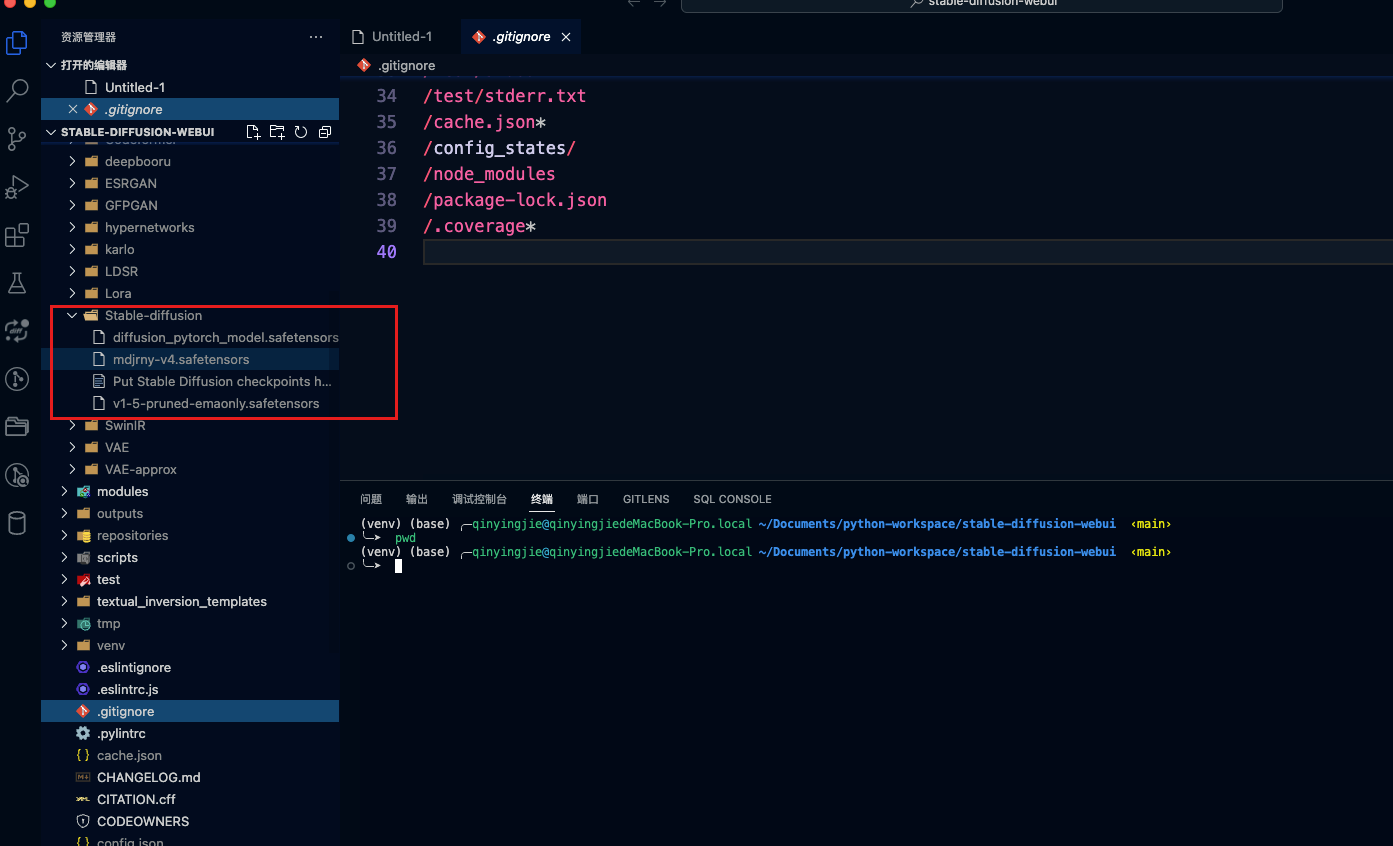Open v1-5-pruned-emaonly.safetensors file
Viewport: 1393px width, 846px height.
[x=190, y=403]
